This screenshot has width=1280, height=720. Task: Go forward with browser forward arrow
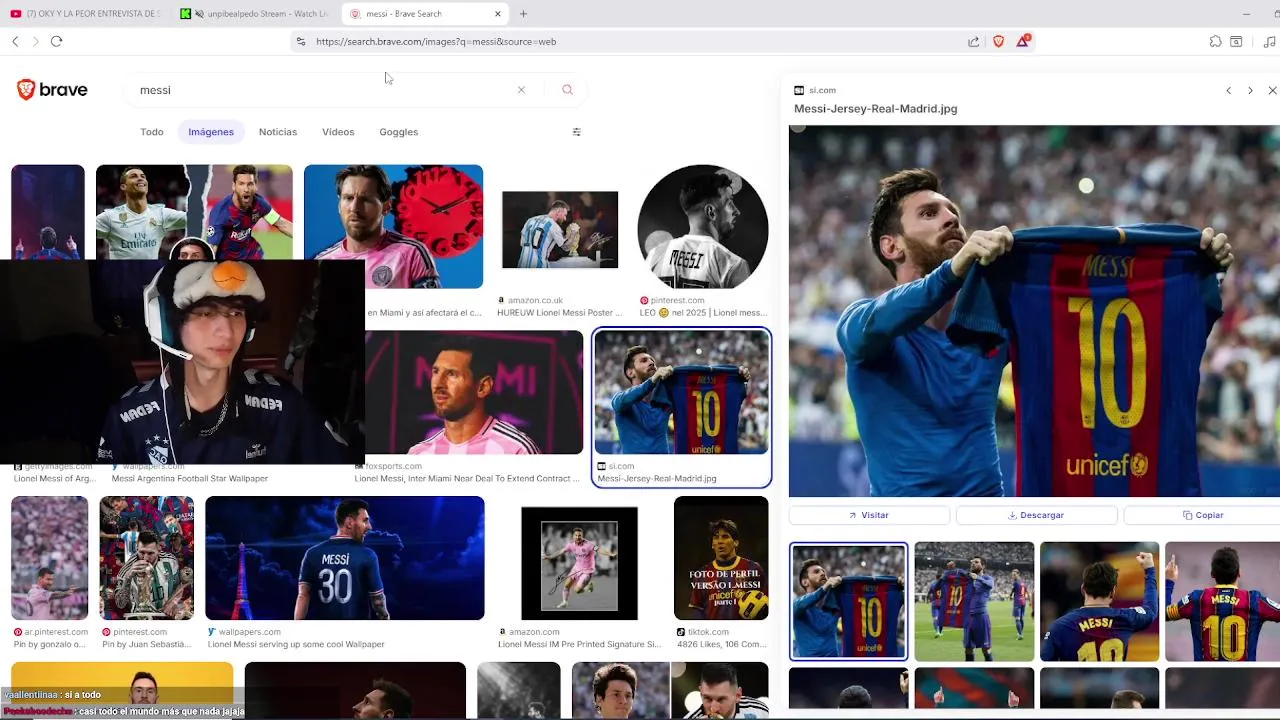[x=36, y=41]
